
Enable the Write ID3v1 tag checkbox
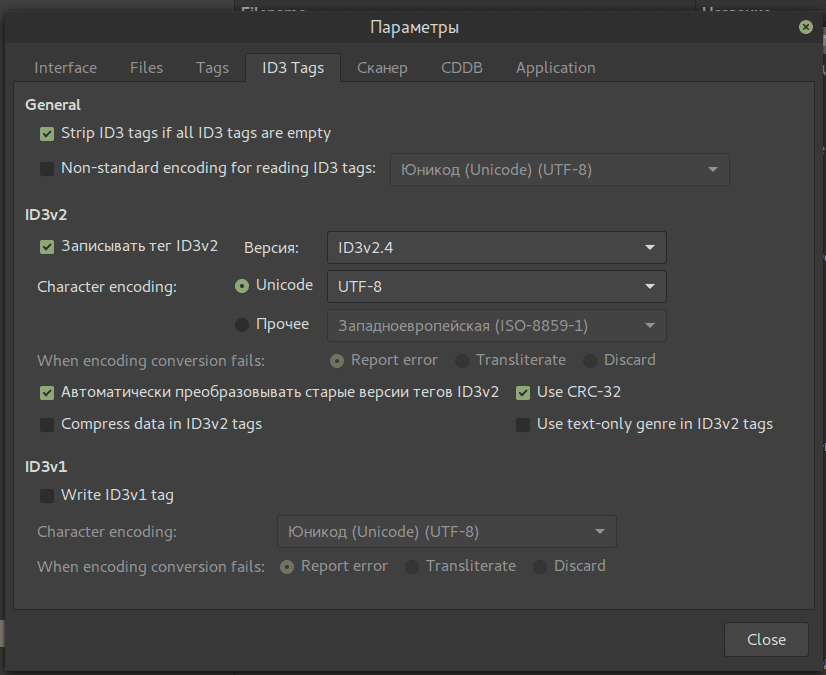47,496
